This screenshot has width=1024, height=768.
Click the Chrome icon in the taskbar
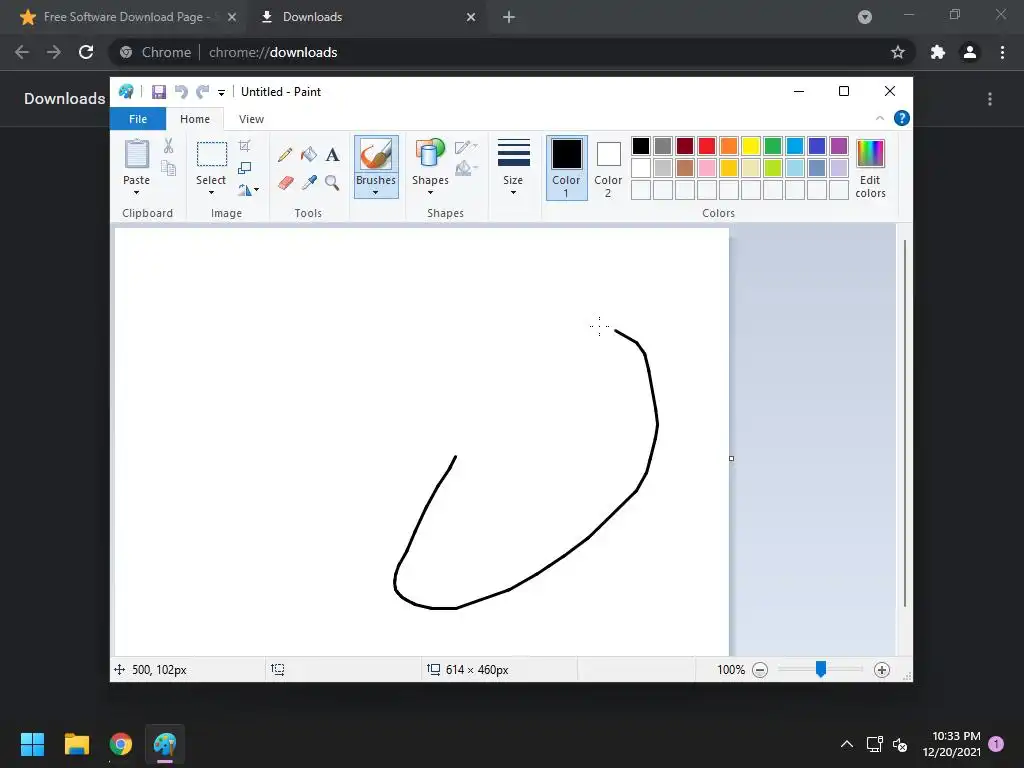(121, 744)
